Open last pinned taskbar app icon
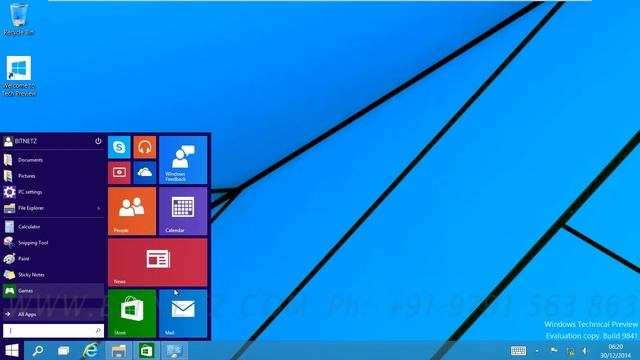Screen dimensions: 640x360 point(174,351)
